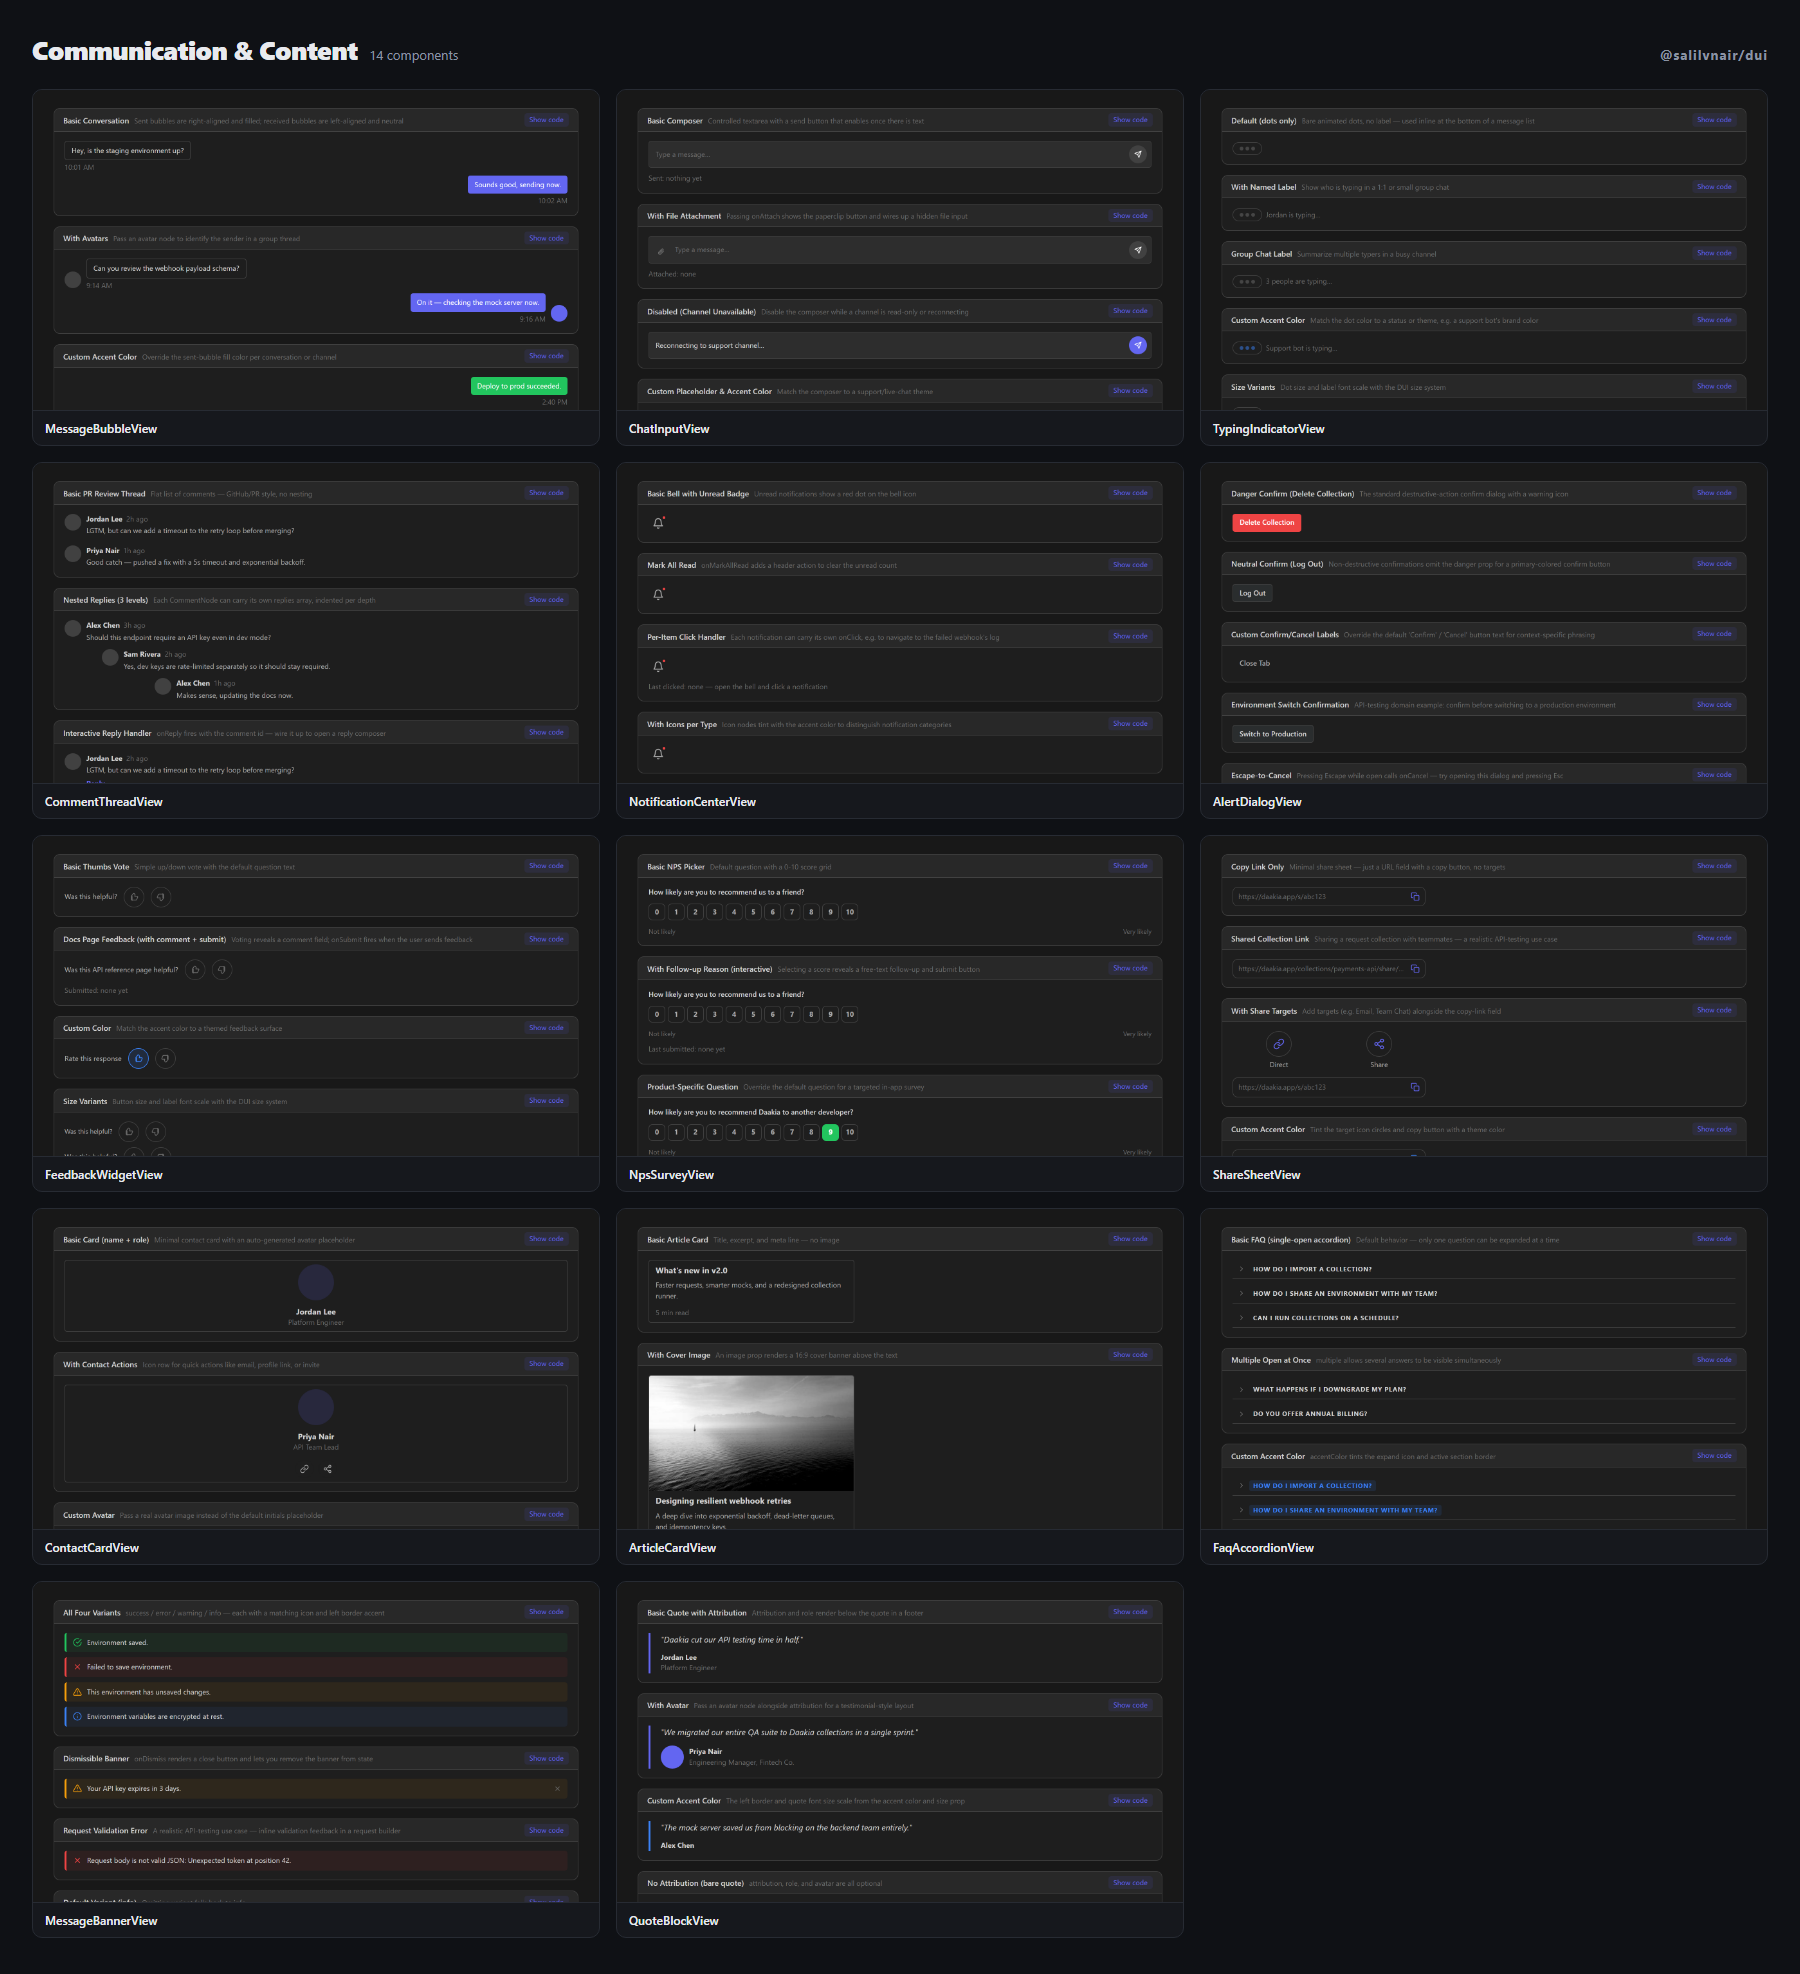Click the Direct link target circle icon
Image resolution: width=1800 pixels, height=1974 pixels.
(x=1278, y=1044)
